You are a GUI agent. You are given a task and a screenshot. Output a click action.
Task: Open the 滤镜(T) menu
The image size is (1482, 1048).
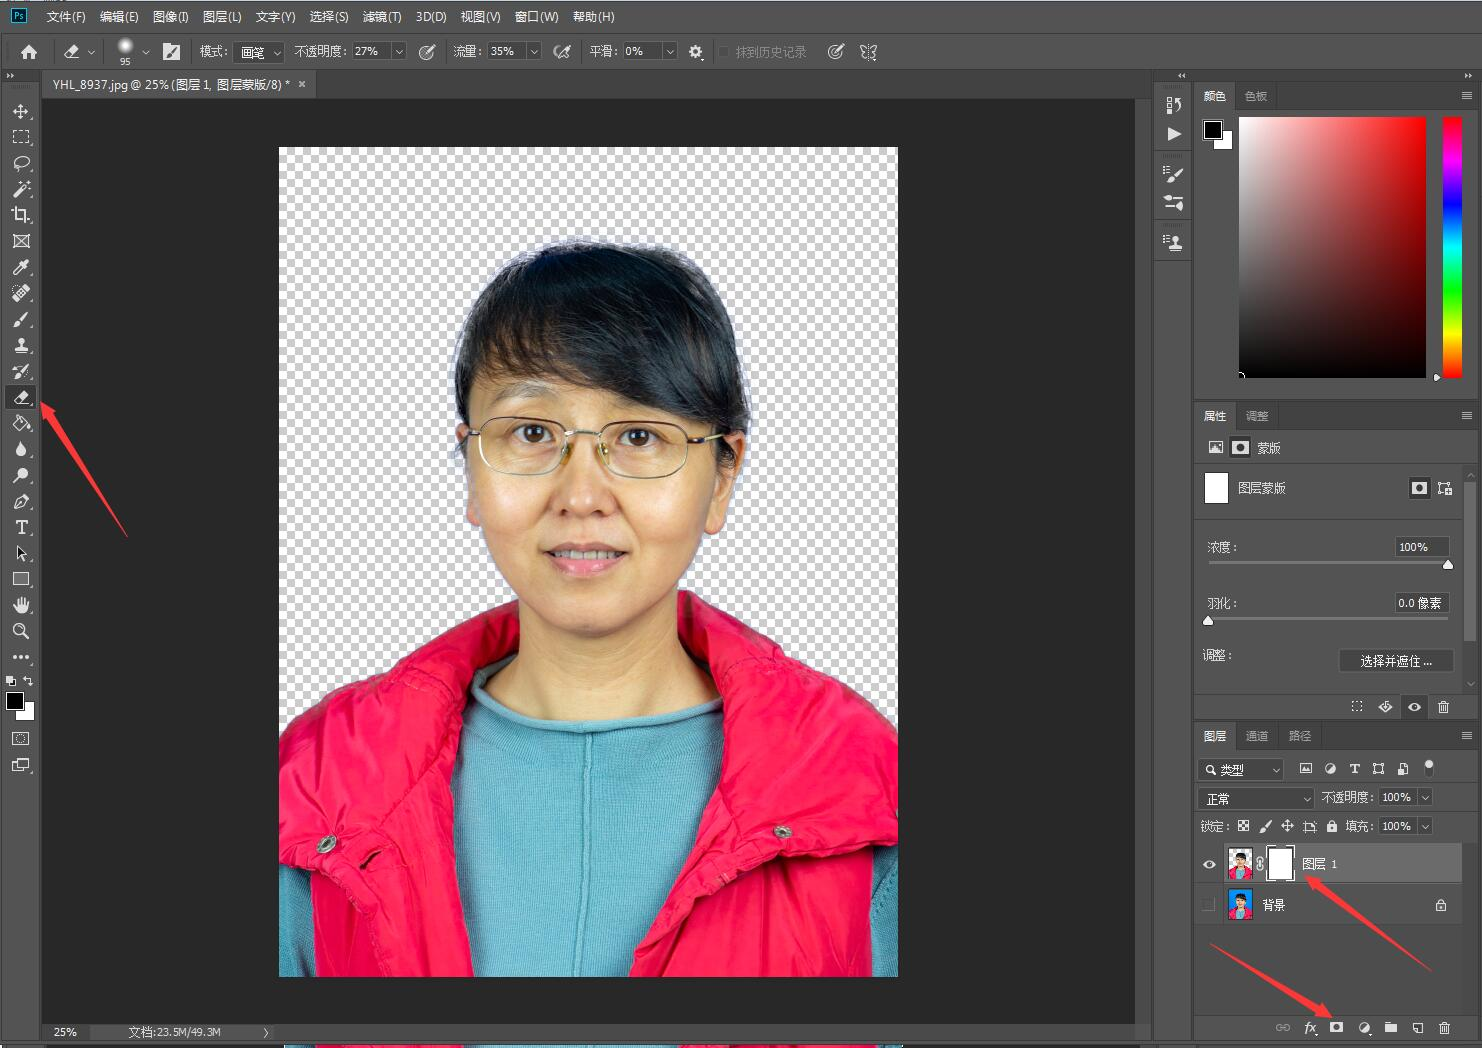381,17
